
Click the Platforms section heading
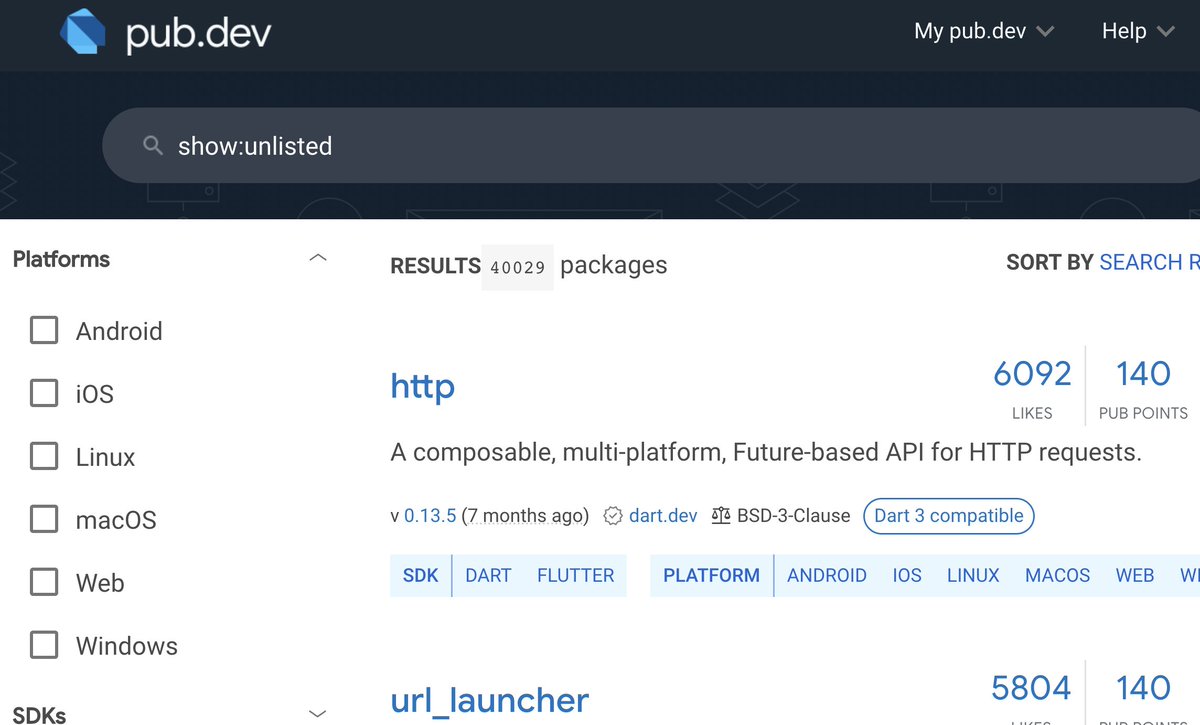click(61, 259)
